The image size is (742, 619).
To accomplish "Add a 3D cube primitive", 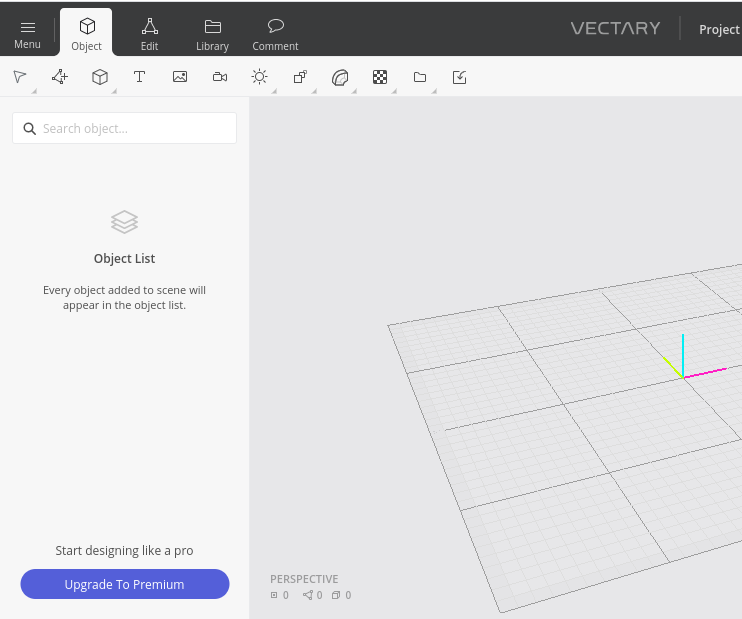I will 100,77.
